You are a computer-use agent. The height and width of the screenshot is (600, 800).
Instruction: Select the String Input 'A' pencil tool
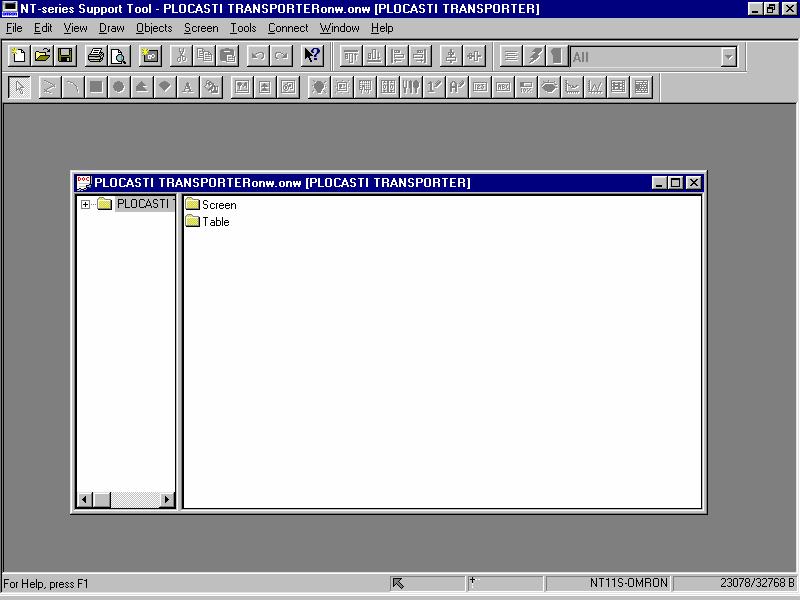coord(457,87)
